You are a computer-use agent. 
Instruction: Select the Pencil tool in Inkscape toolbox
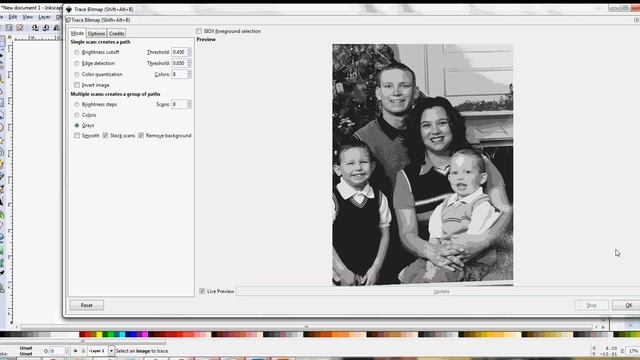(2, 165)
